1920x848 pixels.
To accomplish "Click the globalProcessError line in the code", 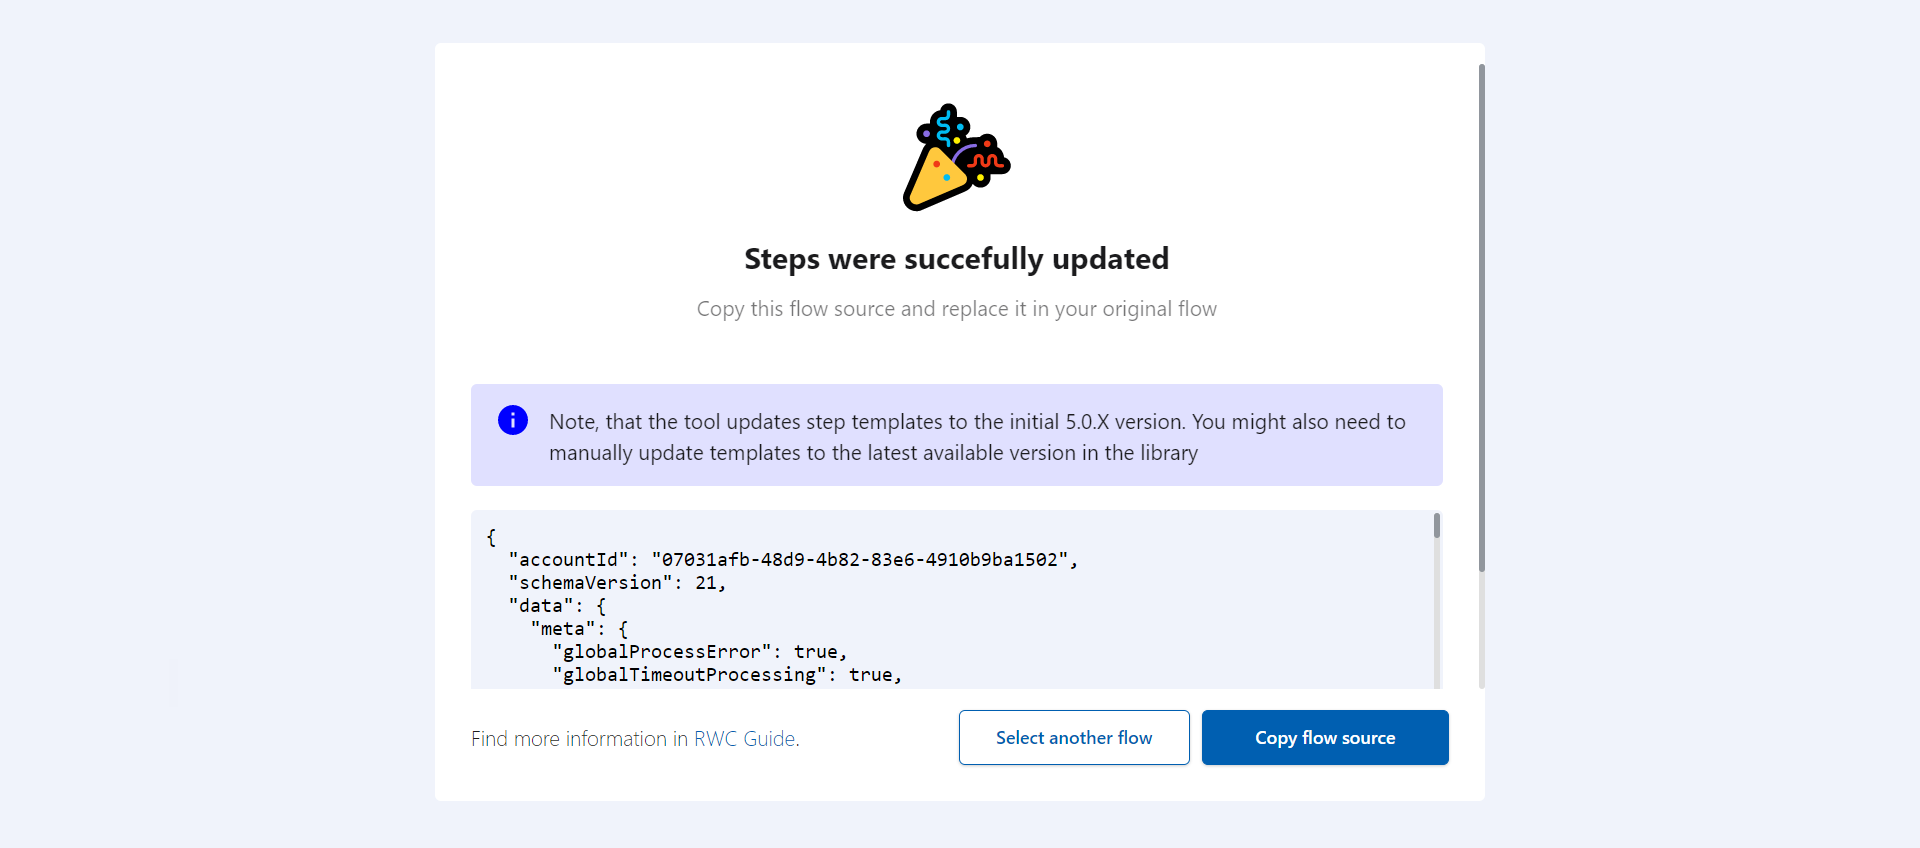I will 700,652.
